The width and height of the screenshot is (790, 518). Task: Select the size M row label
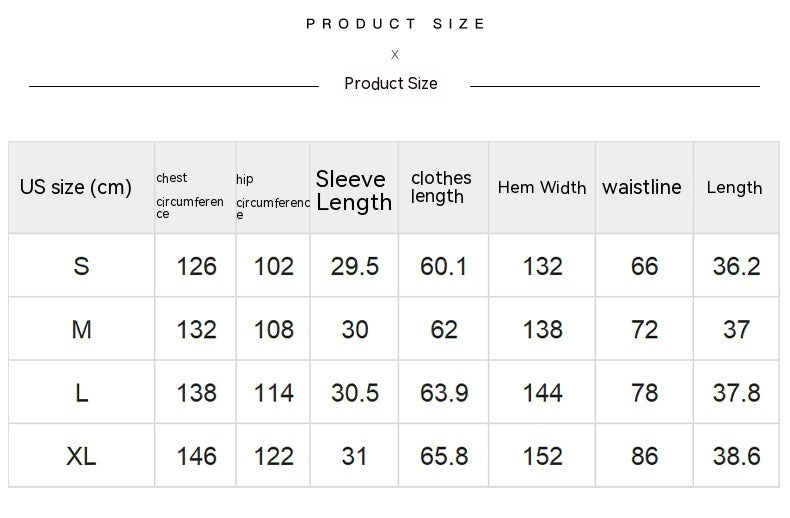[81, 329]
